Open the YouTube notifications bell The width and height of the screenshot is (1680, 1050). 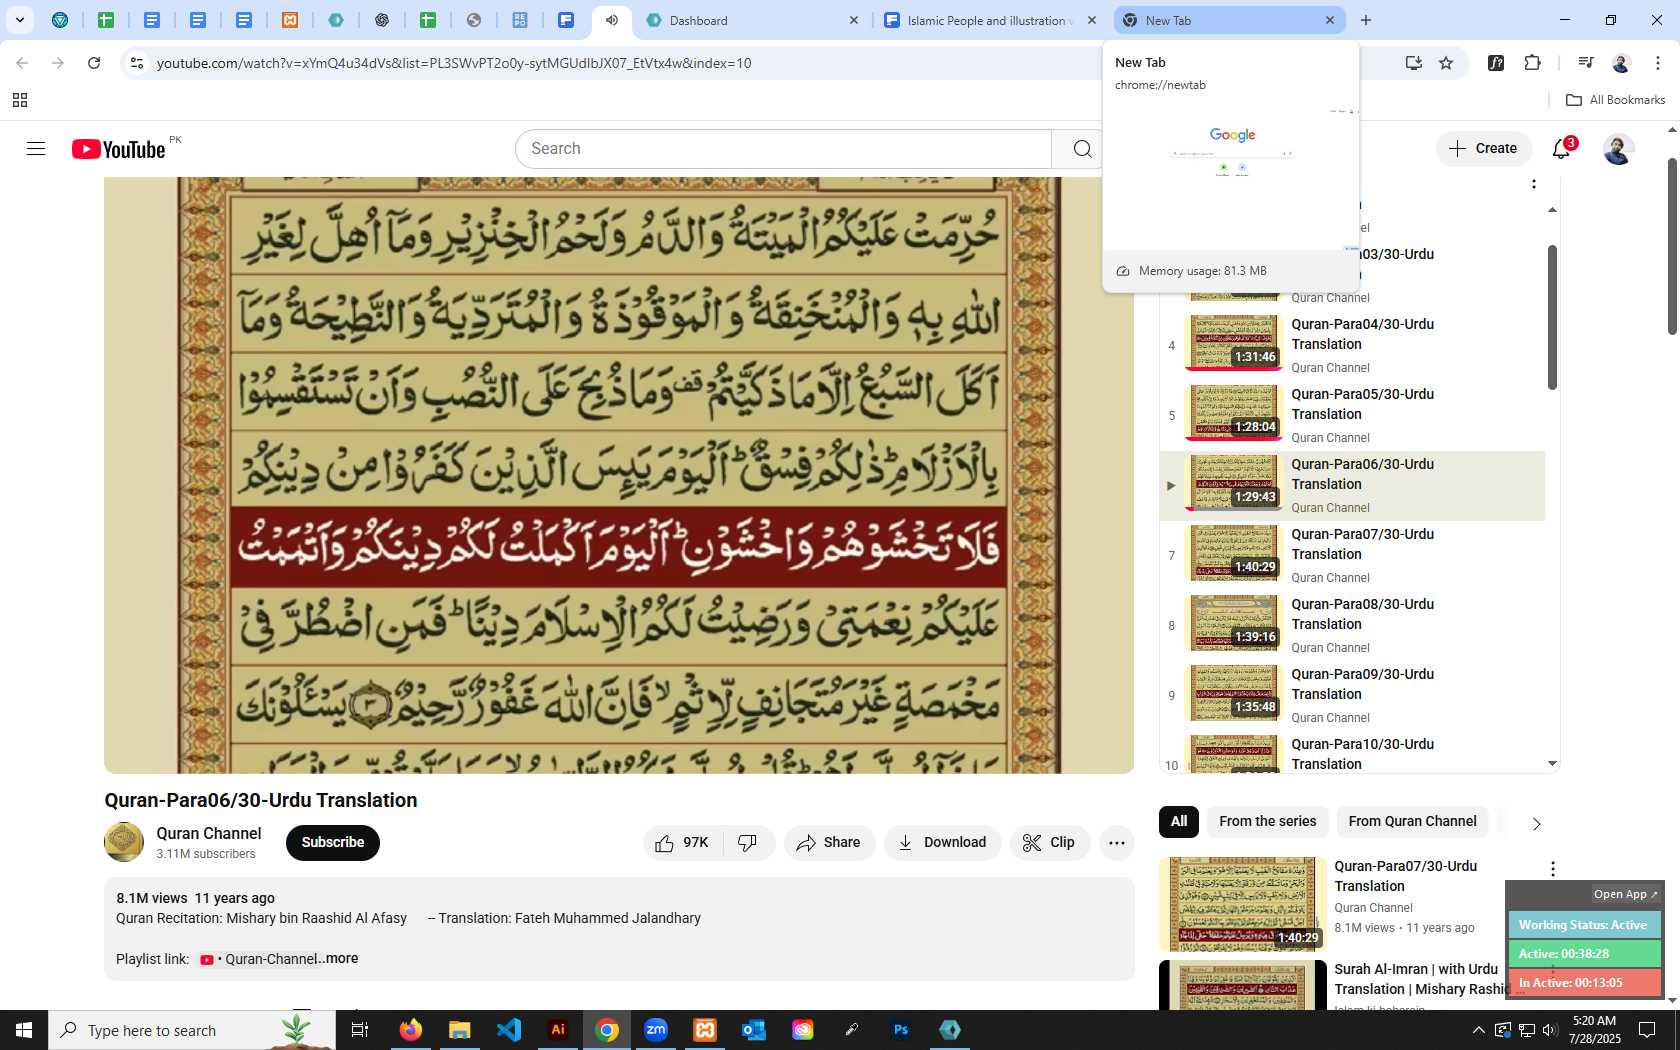[x=1562, y=149]
